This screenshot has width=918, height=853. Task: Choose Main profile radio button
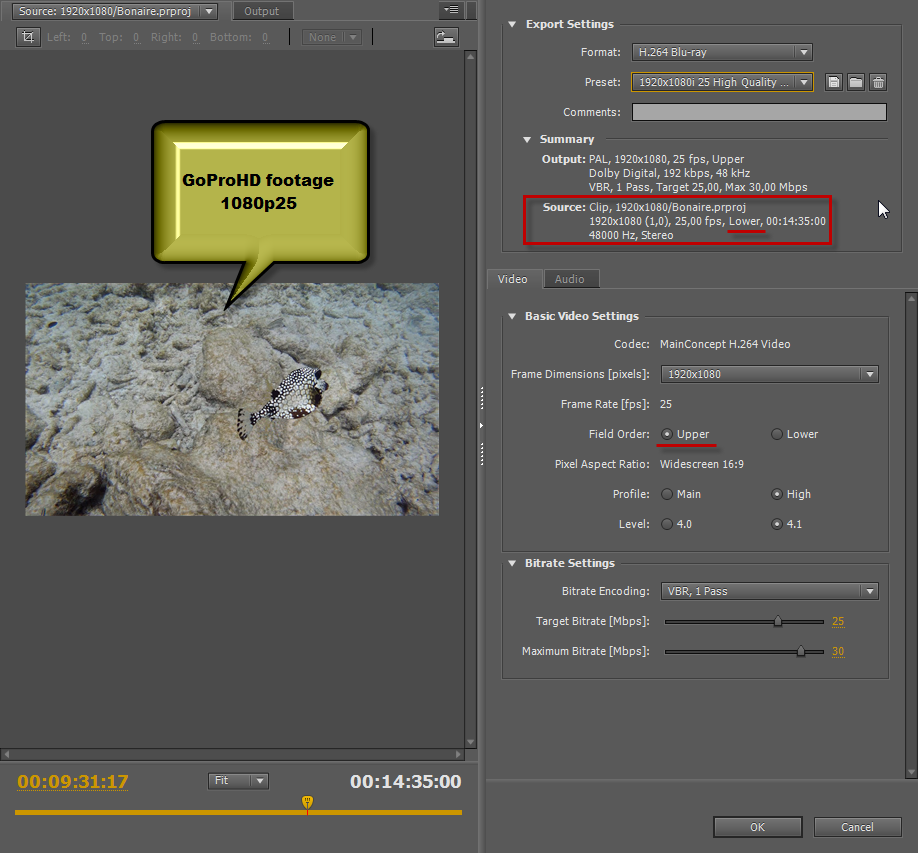tap(667, 494)
